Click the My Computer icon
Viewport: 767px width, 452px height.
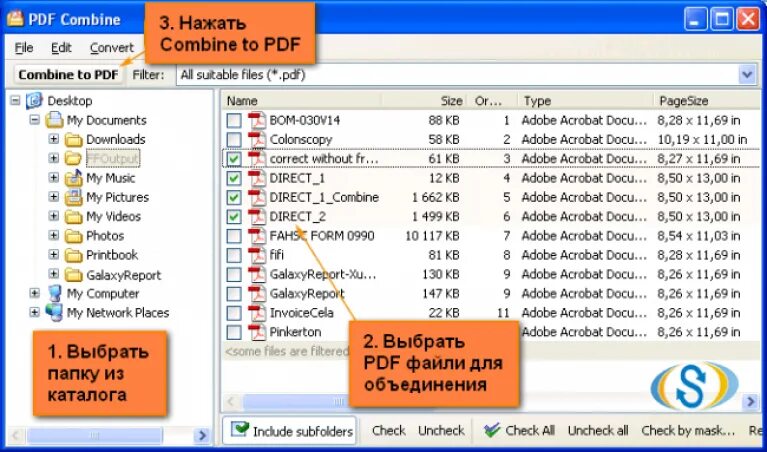(x=54, y=294)
